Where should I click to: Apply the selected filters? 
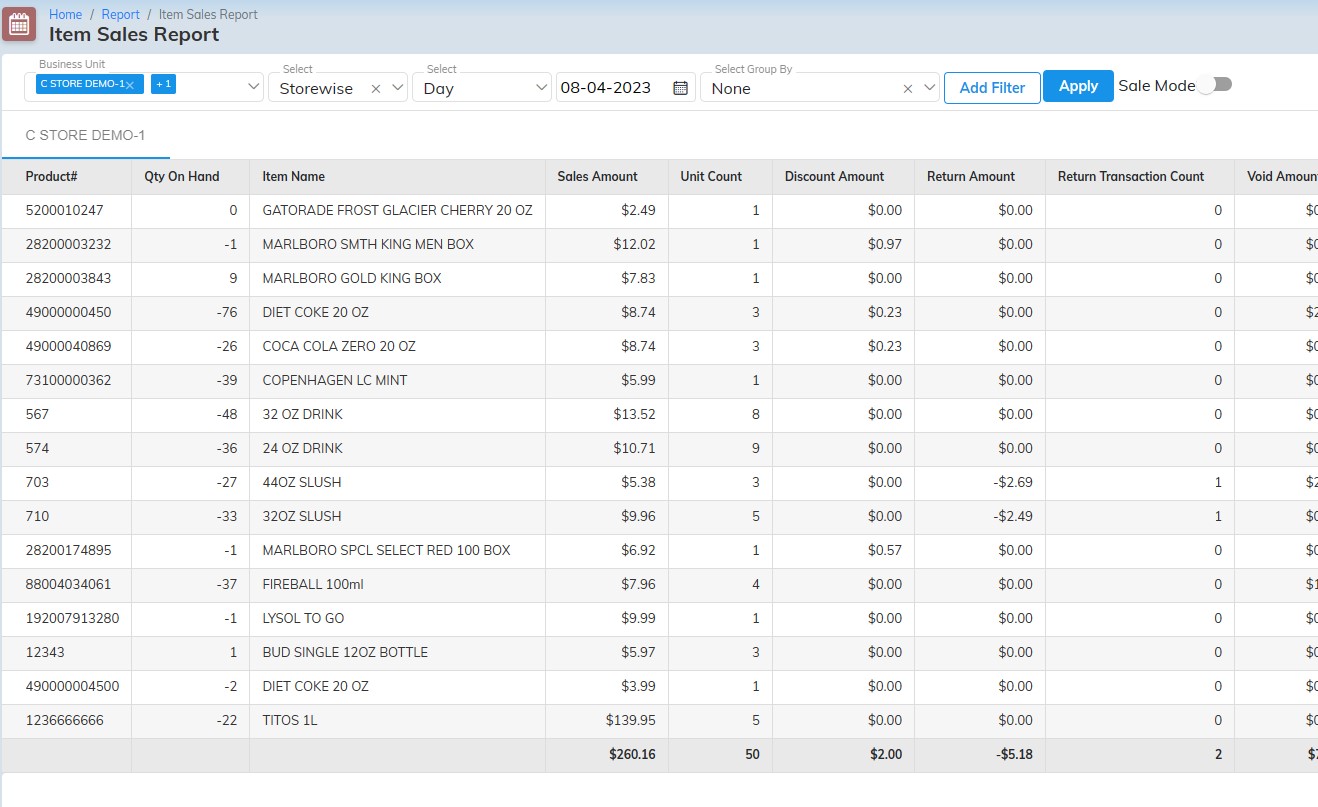(1078, 86)
